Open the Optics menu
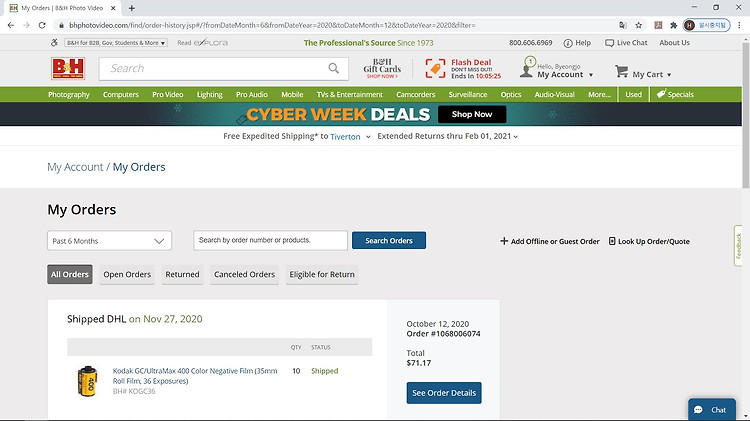Screen dimensions: 750x421 (x=510, y=94)
